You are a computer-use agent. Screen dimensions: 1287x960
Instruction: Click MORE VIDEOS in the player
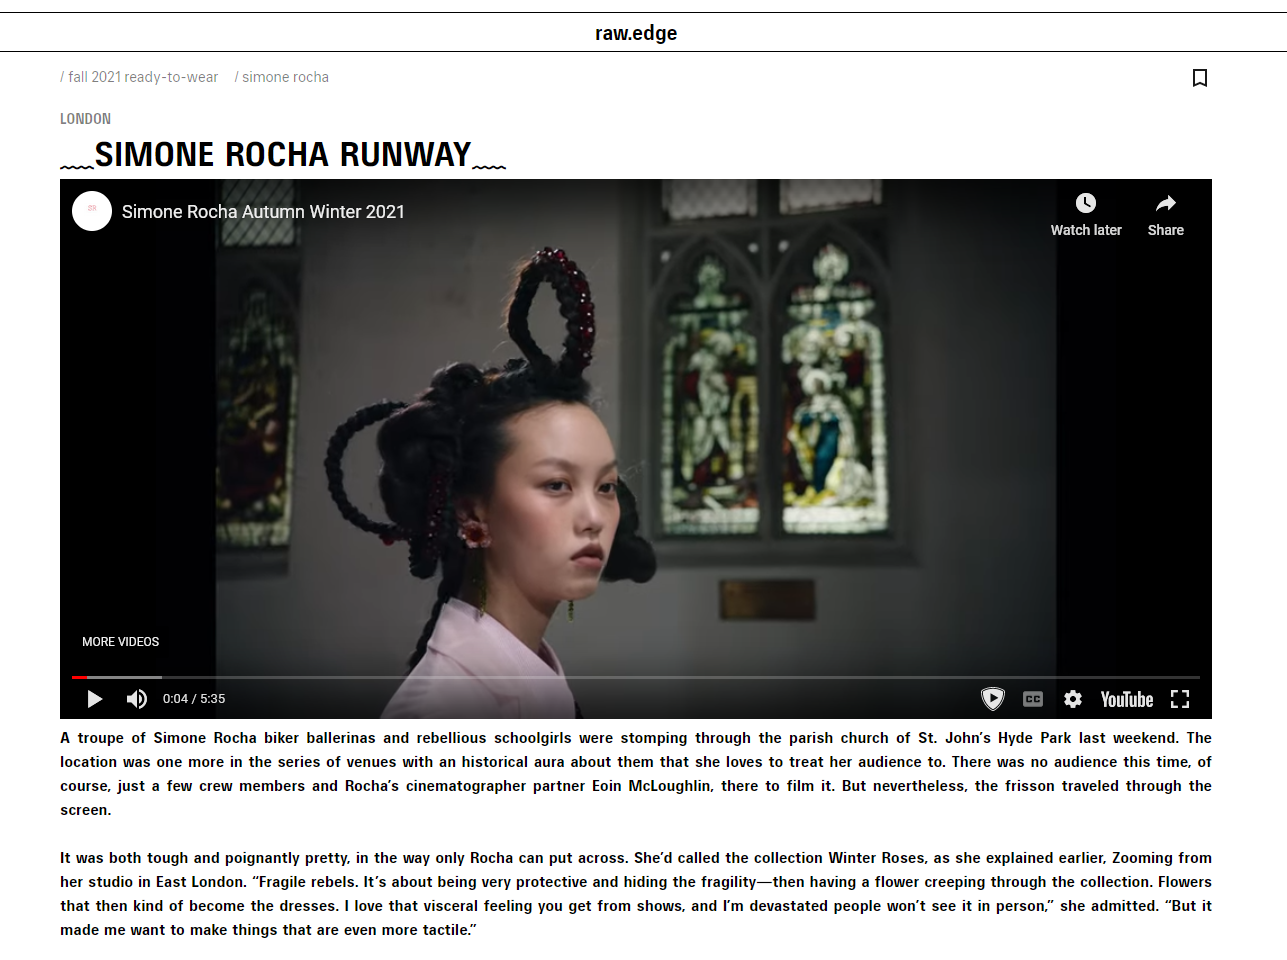120,642
